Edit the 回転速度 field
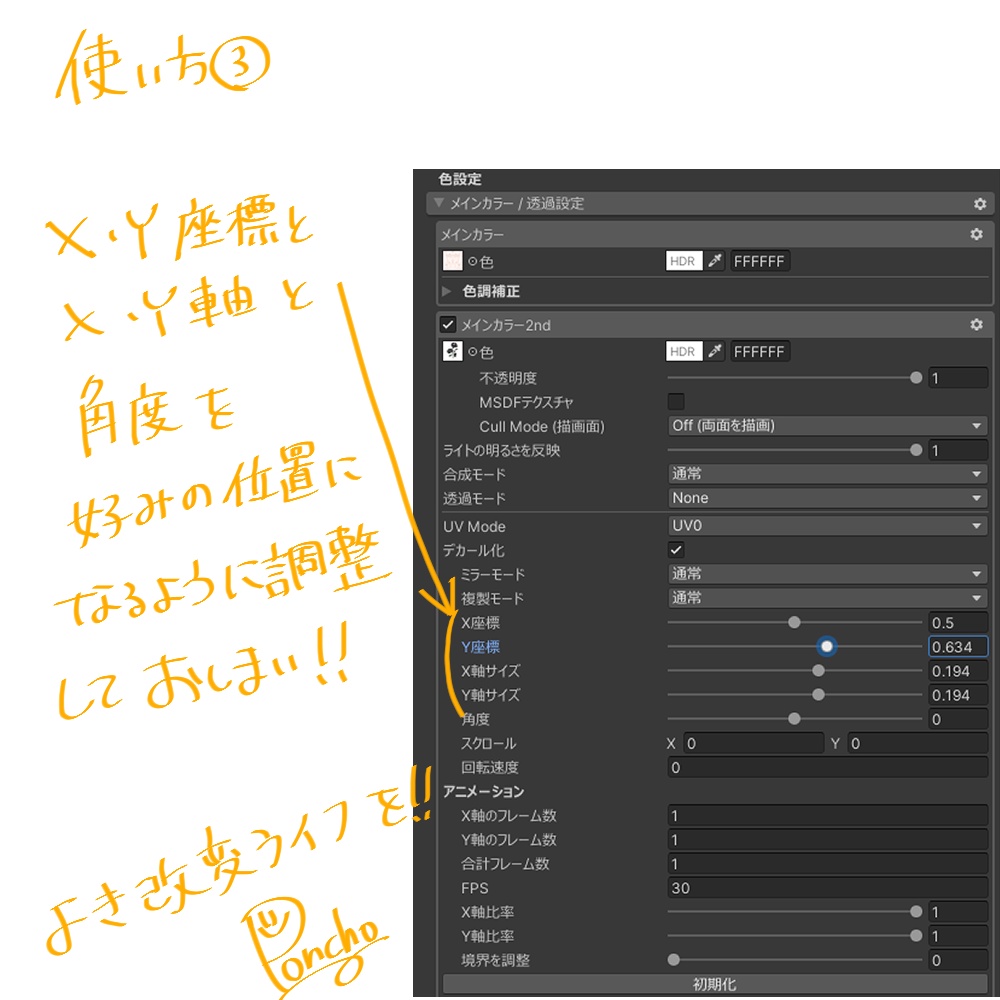The width and height of the screenshot is (1000, 1000). point(827,767)
